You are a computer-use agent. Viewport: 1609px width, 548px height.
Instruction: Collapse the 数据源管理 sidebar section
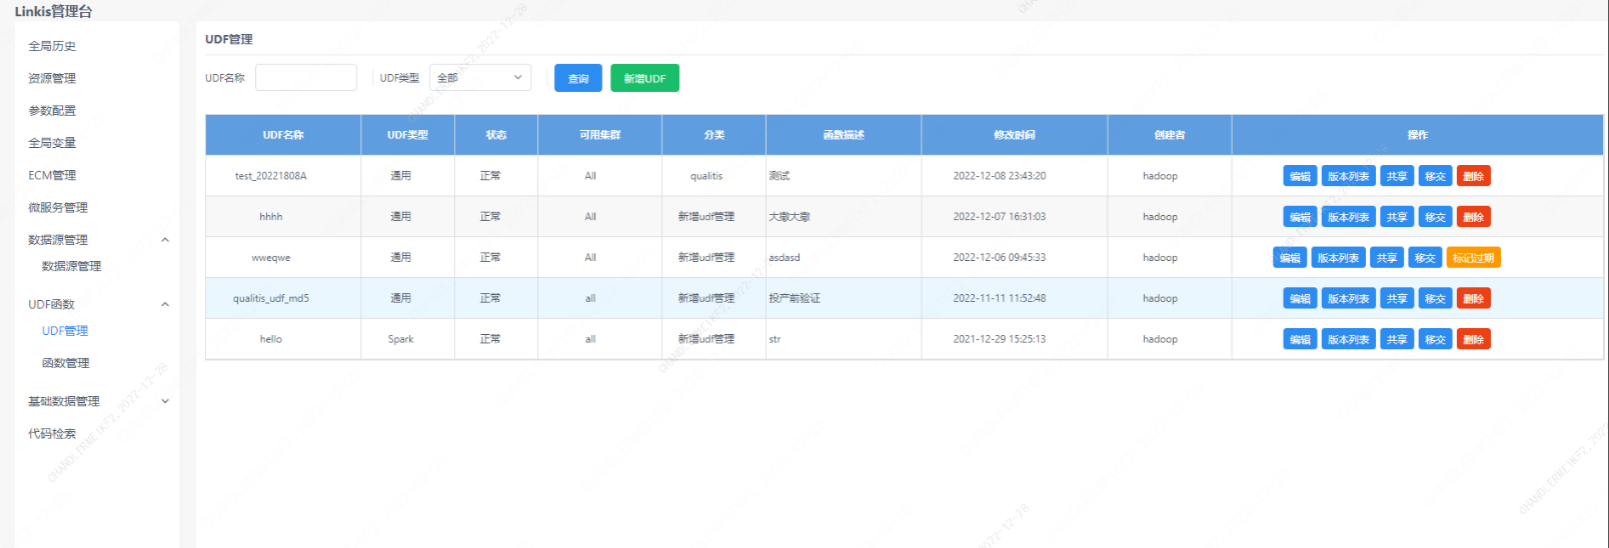165,240
